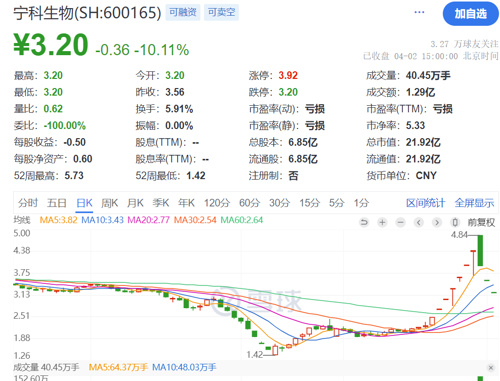This screenshot has width=500, height=381.
Task: Open the 前复权 adjustment dropdown
Action: pyautogui.click(x=481, y=222)
